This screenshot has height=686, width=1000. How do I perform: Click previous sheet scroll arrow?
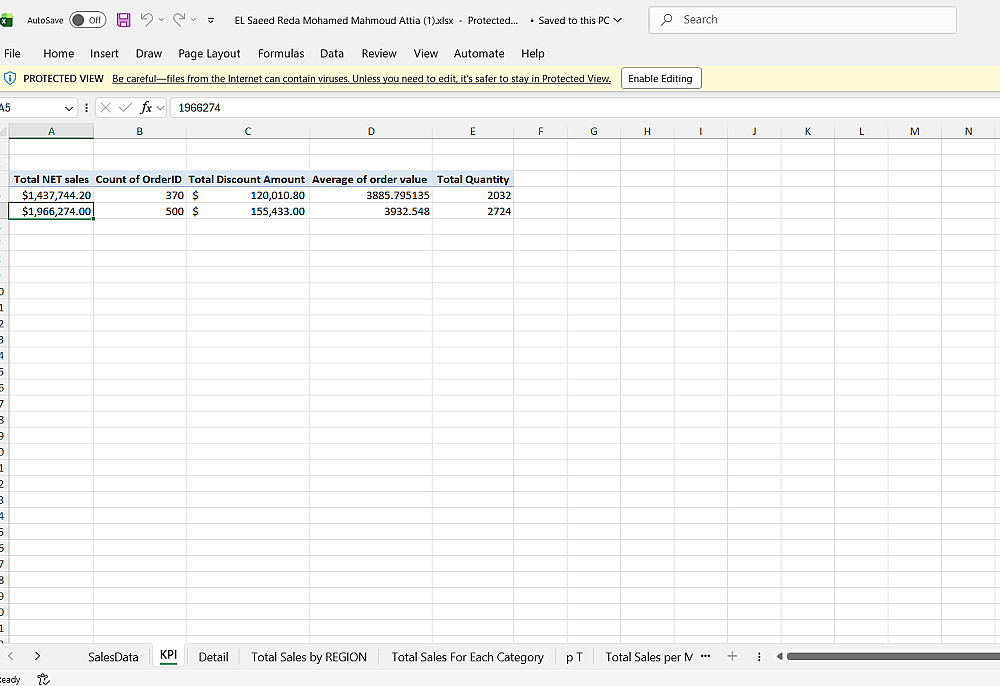(x=11, y=656)
